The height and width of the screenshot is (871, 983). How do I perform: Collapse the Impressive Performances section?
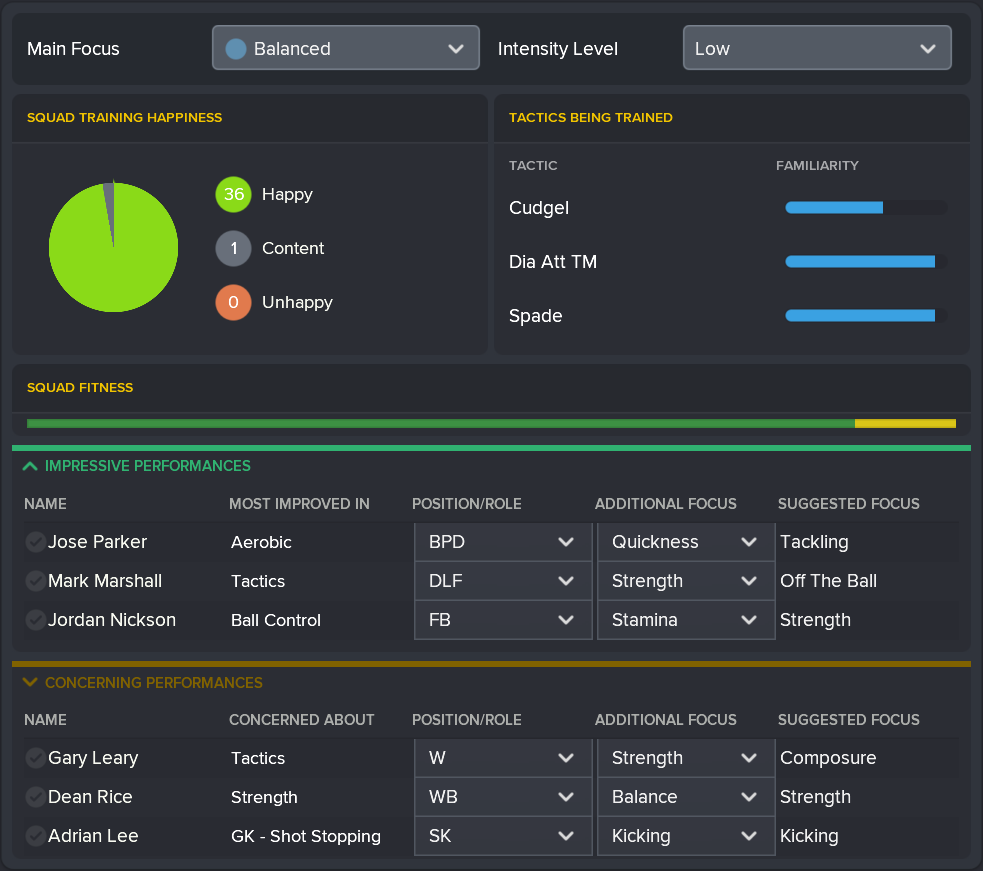point(30,466)
